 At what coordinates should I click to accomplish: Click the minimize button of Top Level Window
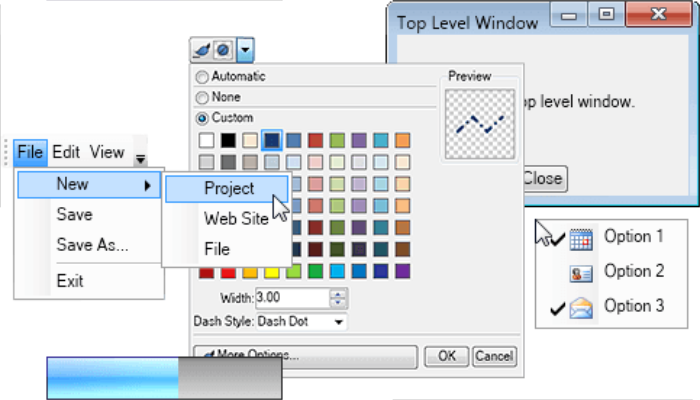coord(569,15)
